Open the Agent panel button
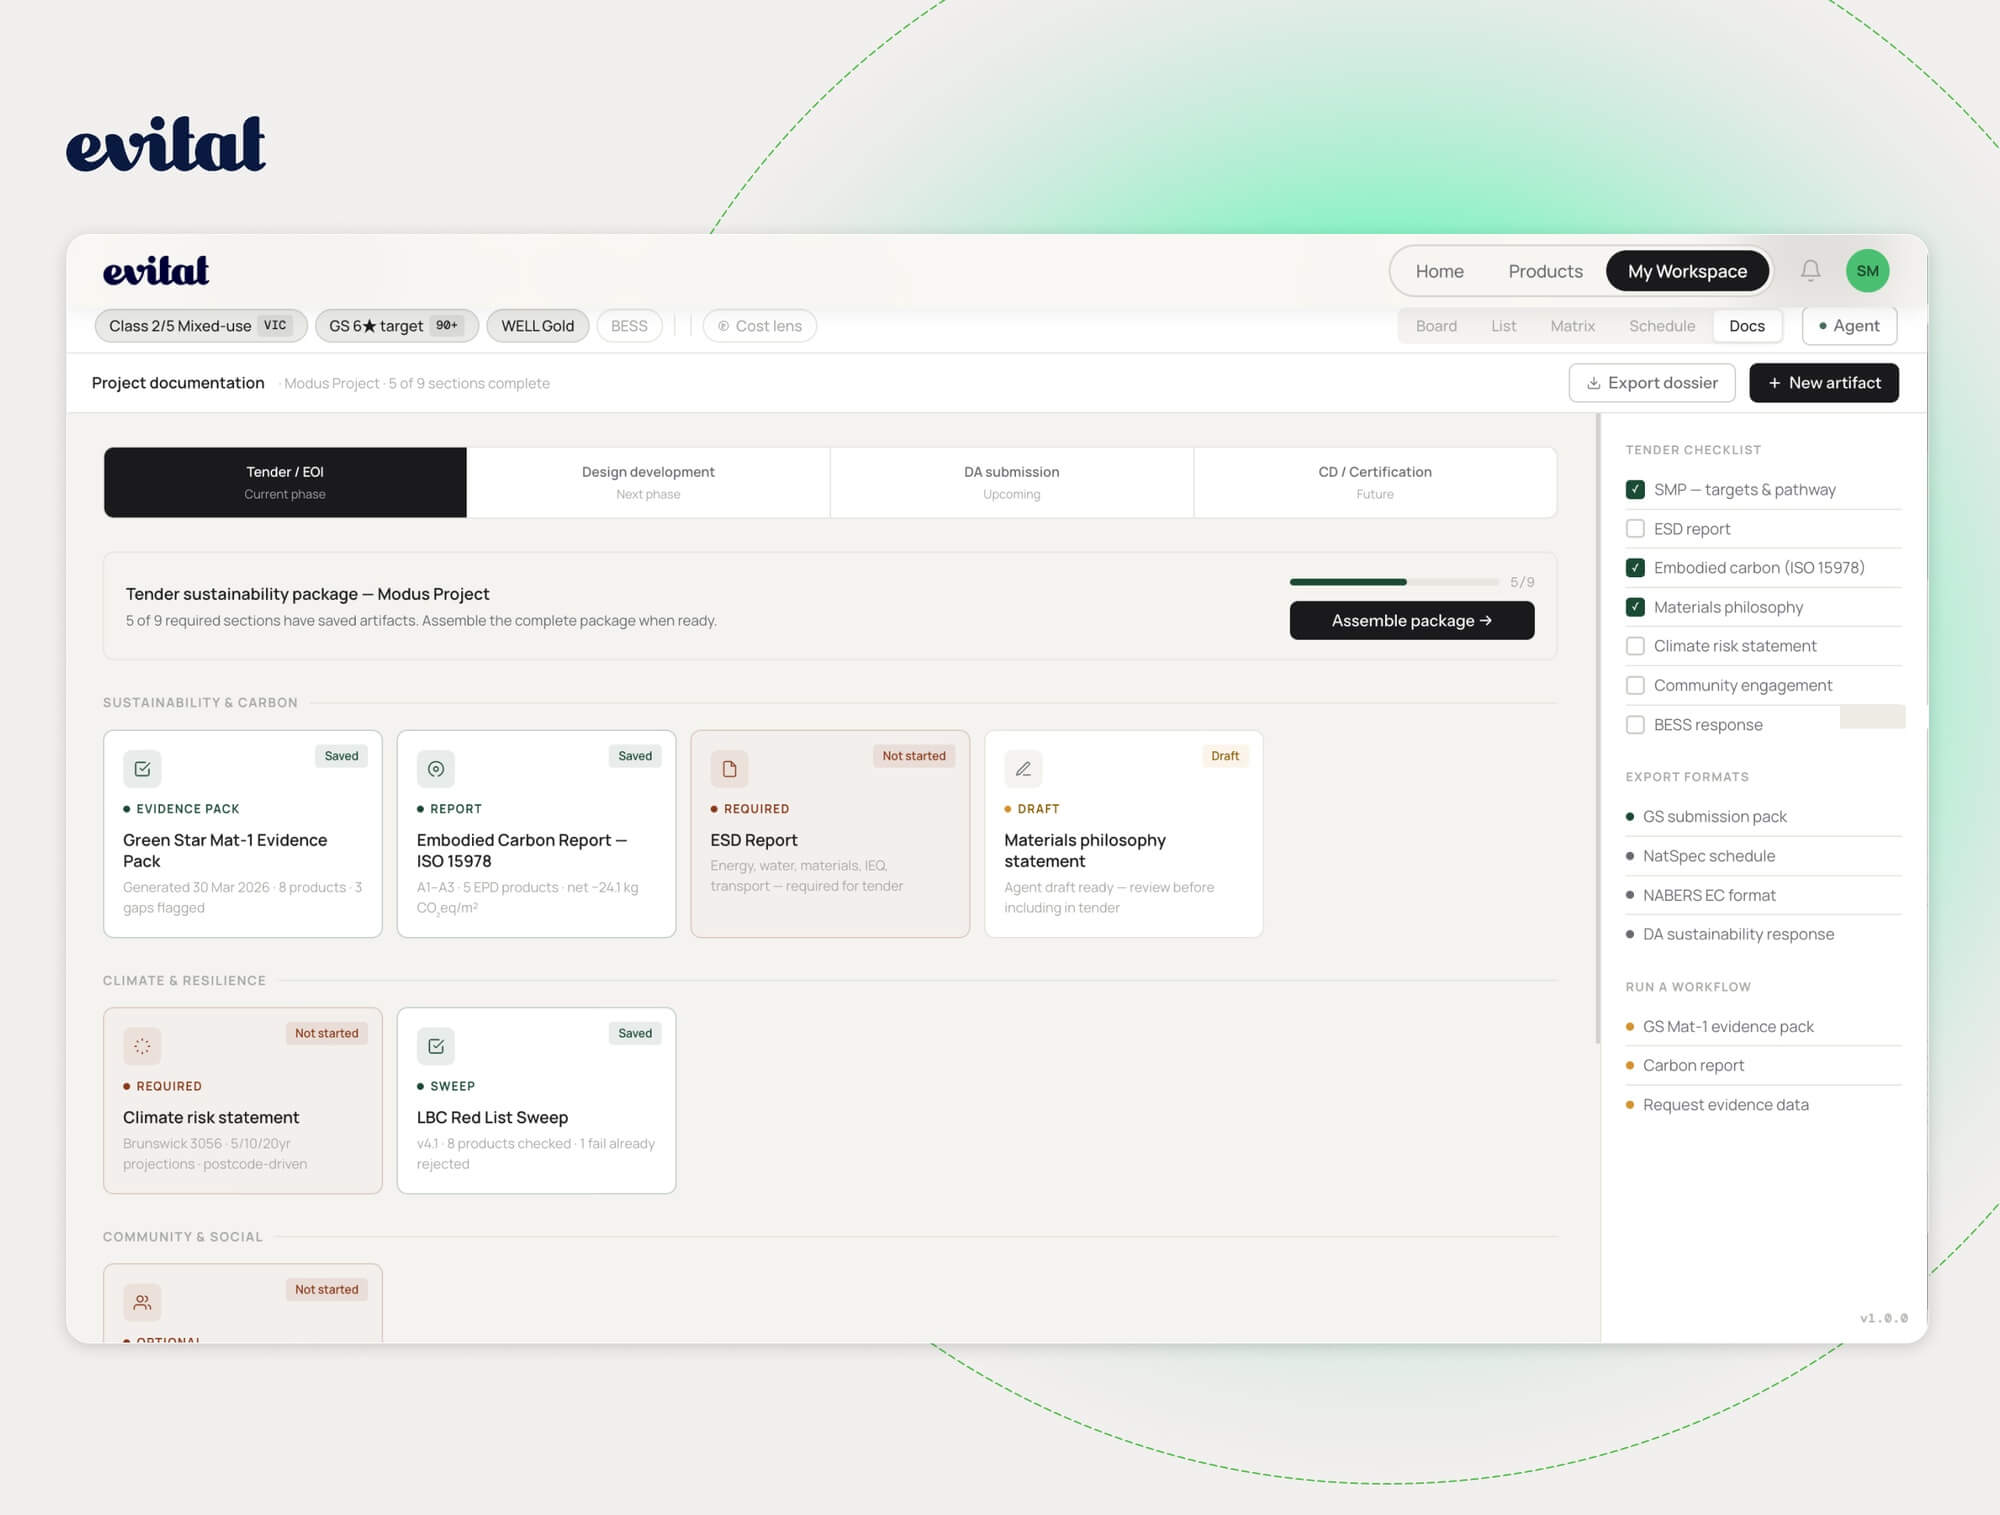 pyautogui.click(x=1849, y=326)
